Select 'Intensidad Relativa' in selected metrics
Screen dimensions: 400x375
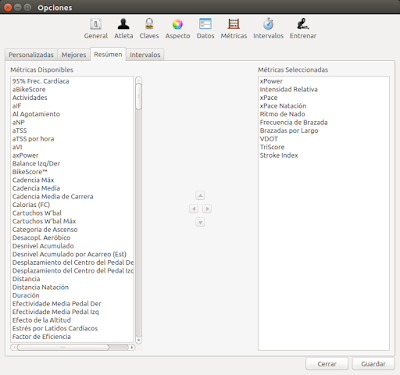click(324, 89)
